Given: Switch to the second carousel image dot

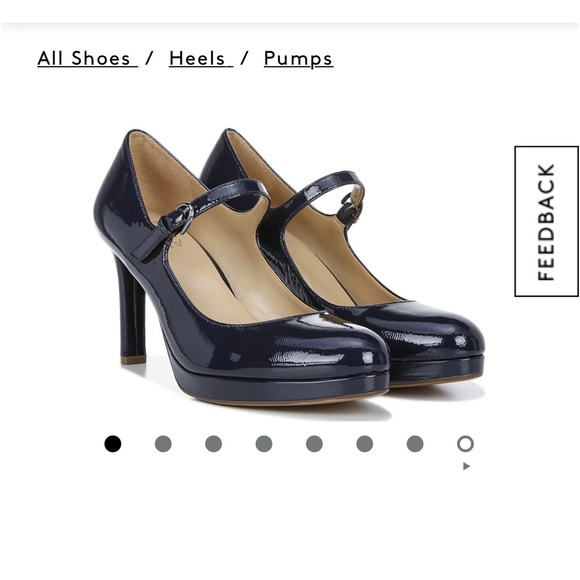Looking at the screenshot, I should pyautogui.click(x=163, y=444).
